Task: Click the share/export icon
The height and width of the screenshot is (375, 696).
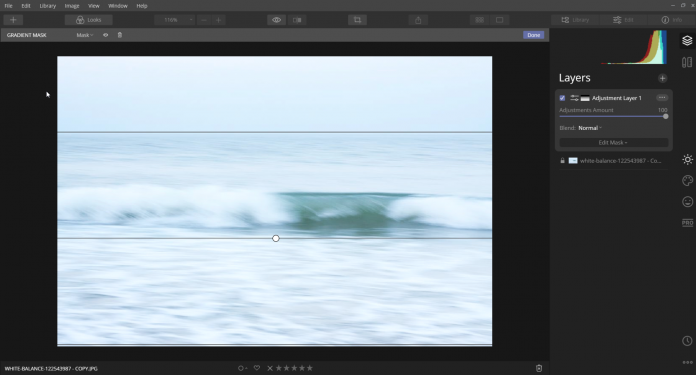Action: tap(418, 20)
